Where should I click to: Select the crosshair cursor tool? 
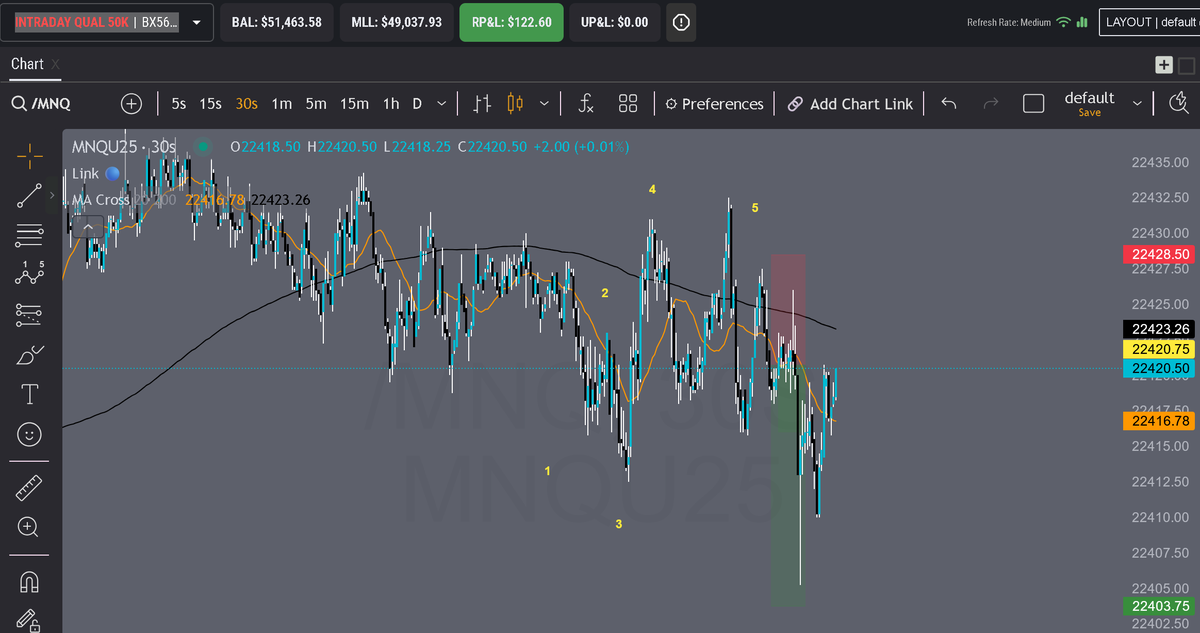point(29,155)
